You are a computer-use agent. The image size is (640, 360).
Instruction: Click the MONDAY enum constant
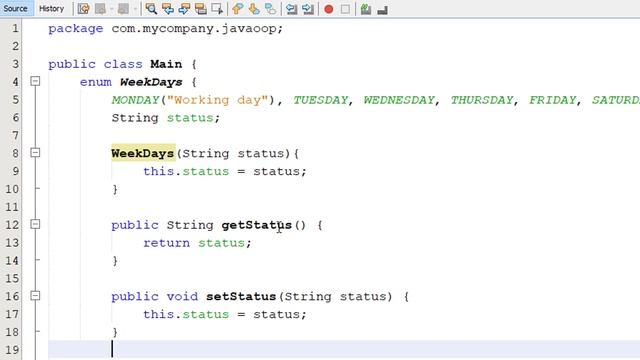135,100
